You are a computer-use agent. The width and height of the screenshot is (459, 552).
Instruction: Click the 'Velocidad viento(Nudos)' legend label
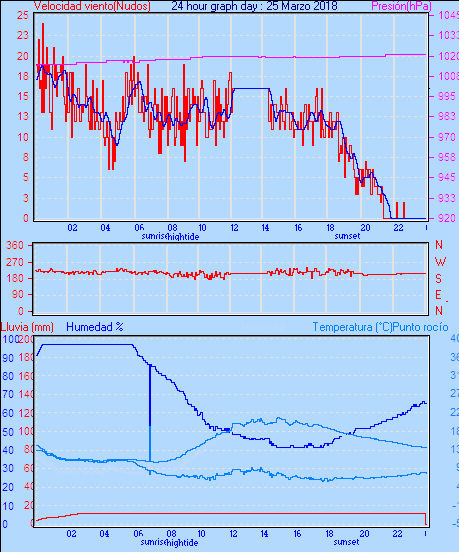point(92,6)
